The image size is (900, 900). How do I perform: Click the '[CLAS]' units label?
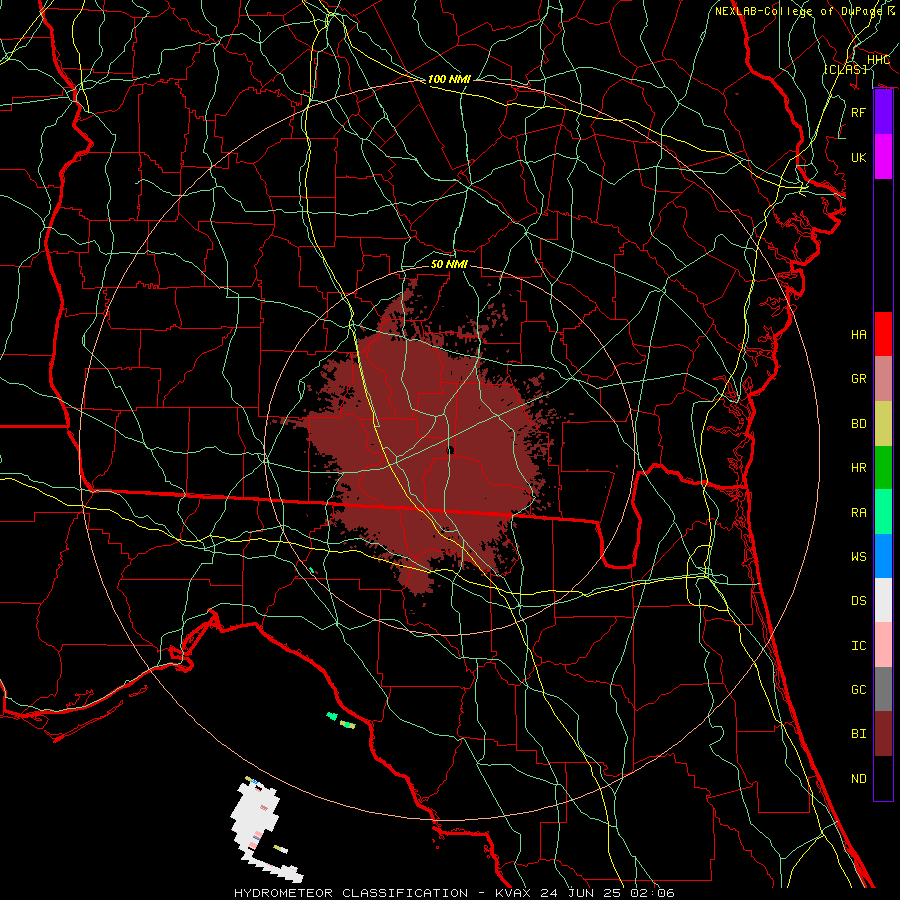pos(845,69)
